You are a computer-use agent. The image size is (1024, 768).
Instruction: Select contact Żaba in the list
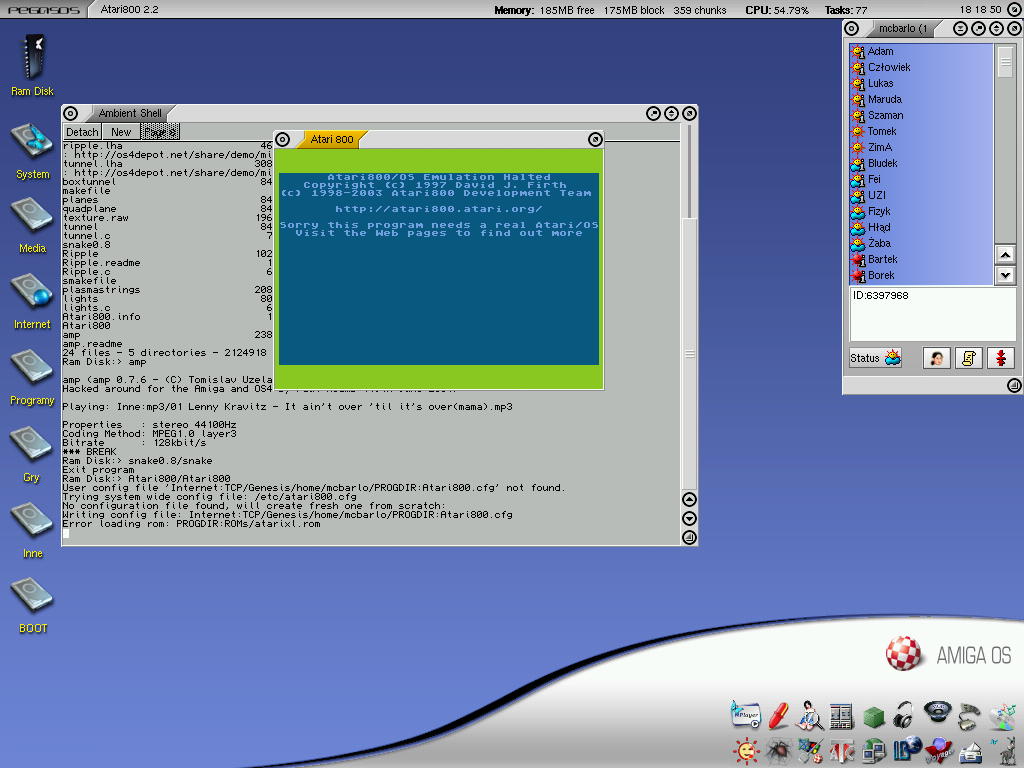coord(921,244)
